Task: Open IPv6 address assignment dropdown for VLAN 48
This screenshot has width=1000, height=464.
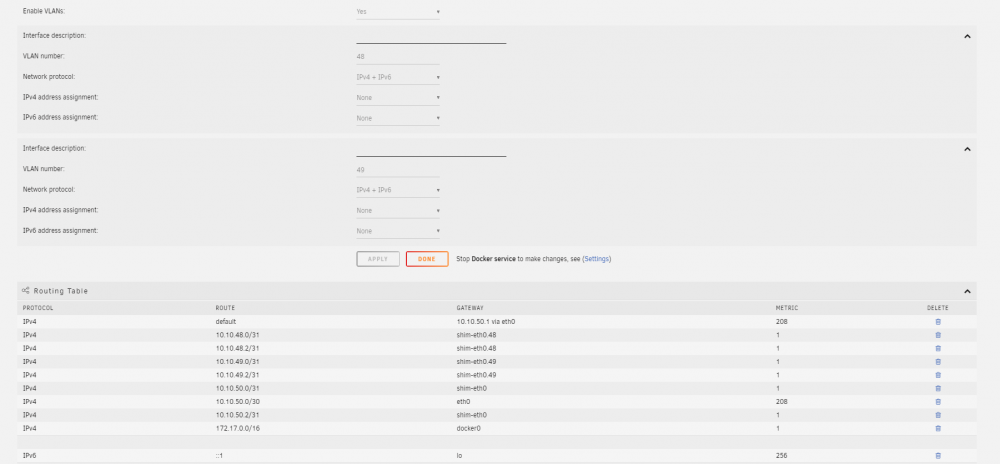Action: [398, 118]
